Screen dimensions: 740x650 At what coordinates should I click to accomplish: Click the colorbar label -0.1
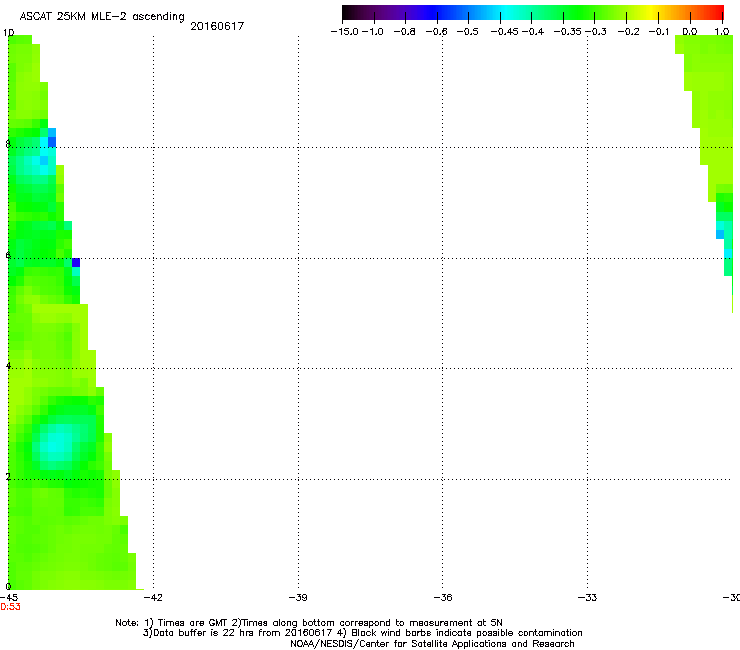pyautogui.click(x=659, y=32)
